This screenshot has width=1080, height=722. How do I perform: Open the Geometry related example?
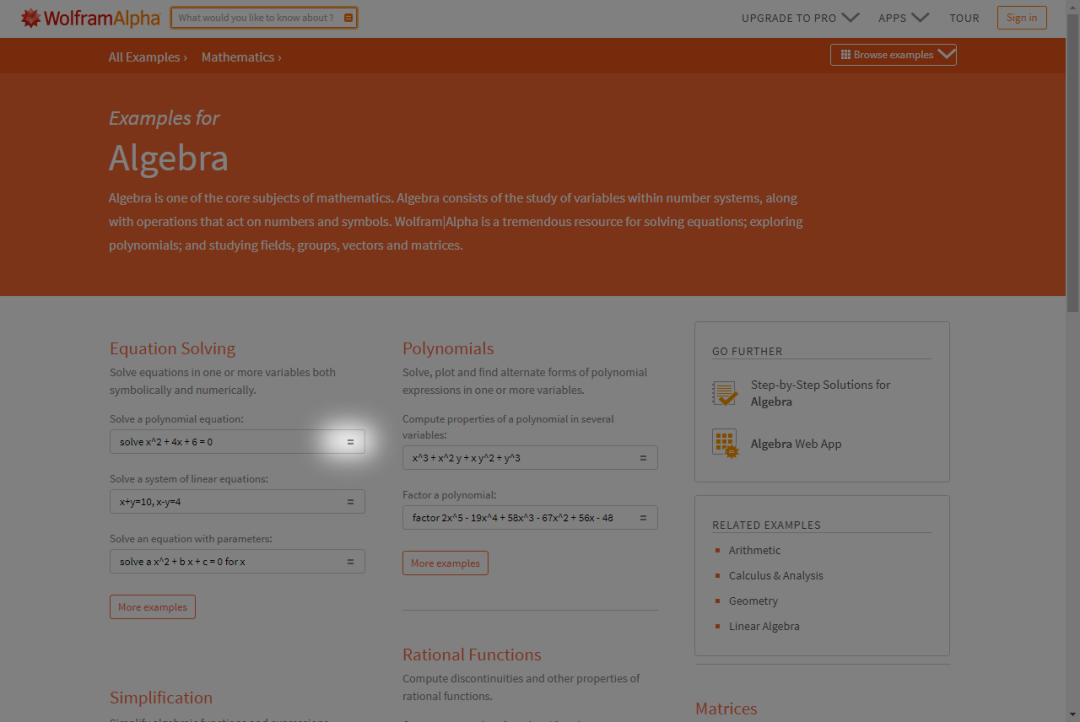coord(753,601)
